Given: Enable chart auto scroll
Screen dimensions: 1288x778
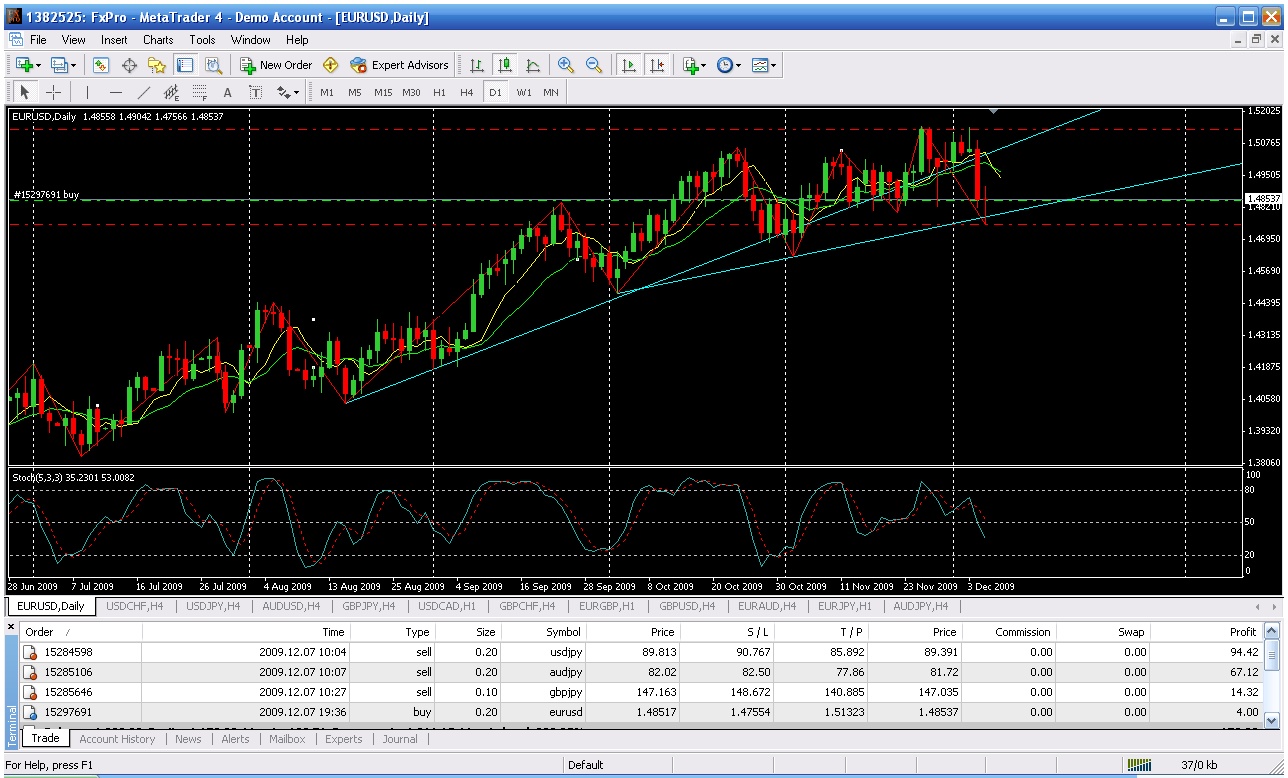Looking at the screenshot, I should pos(629,65).
